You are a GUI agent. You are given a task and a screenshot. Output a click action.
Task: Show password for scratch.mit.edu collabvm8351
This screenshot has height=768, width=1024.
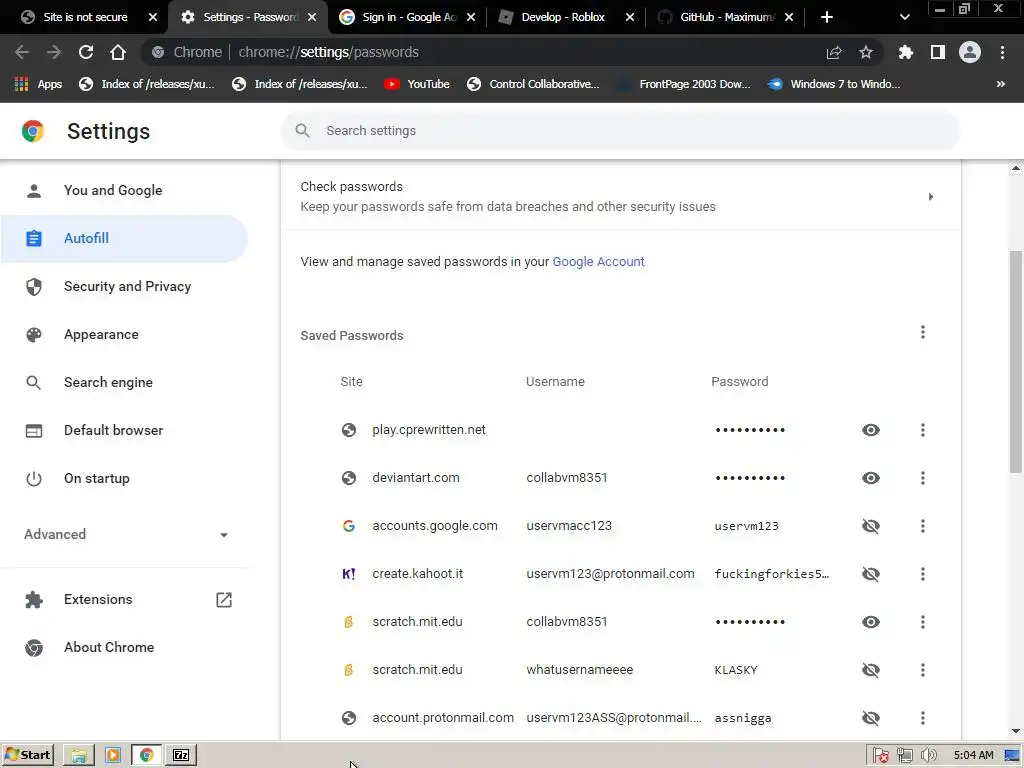pyautogui.click(x=871, y=622)
